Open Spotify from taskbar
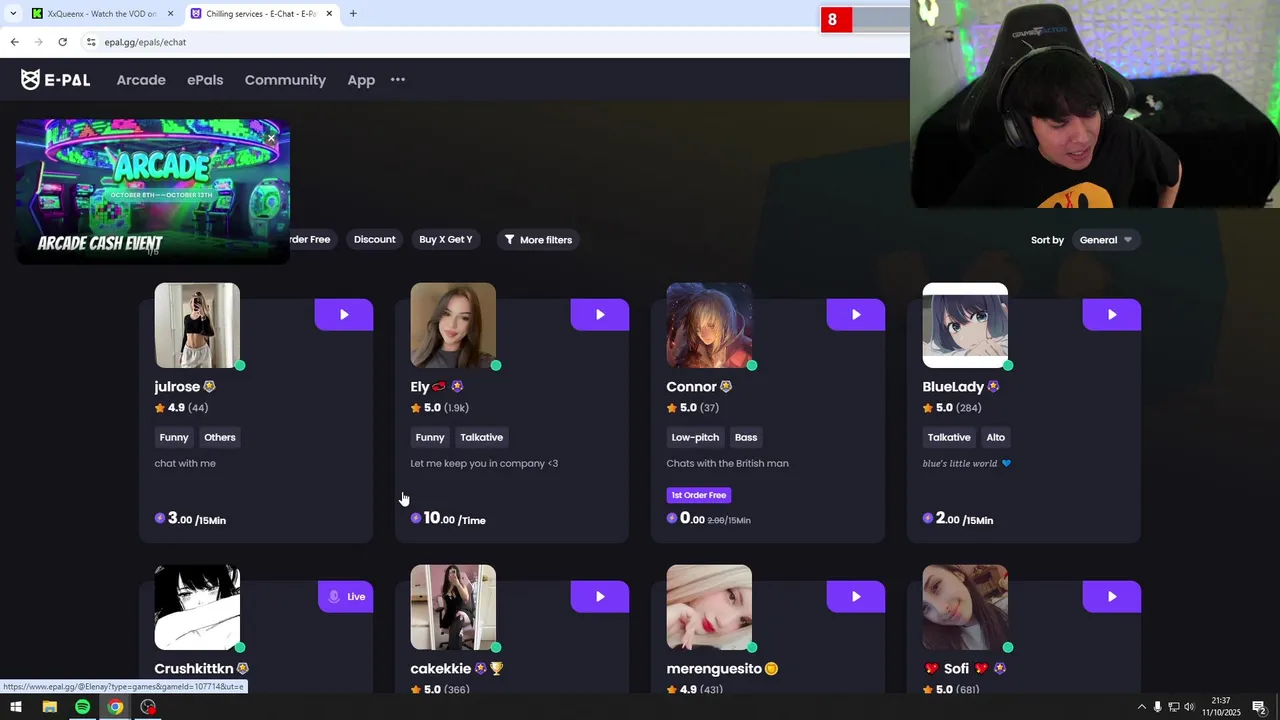Screen dimensions: 1280x720 click(82, 707)
